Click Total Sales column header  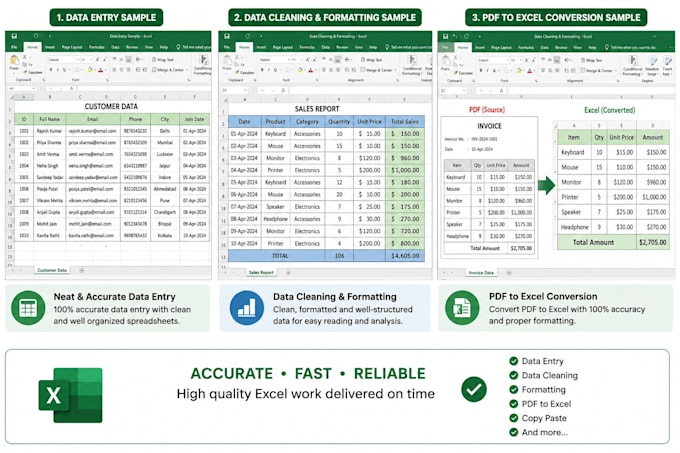[x=405, y=122]
